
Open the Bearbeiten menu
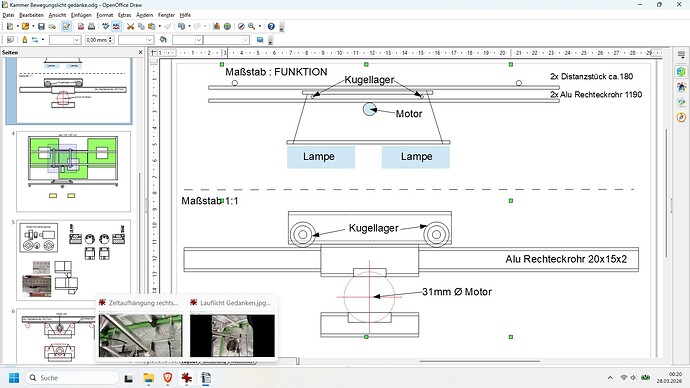(x=31, y=15)
